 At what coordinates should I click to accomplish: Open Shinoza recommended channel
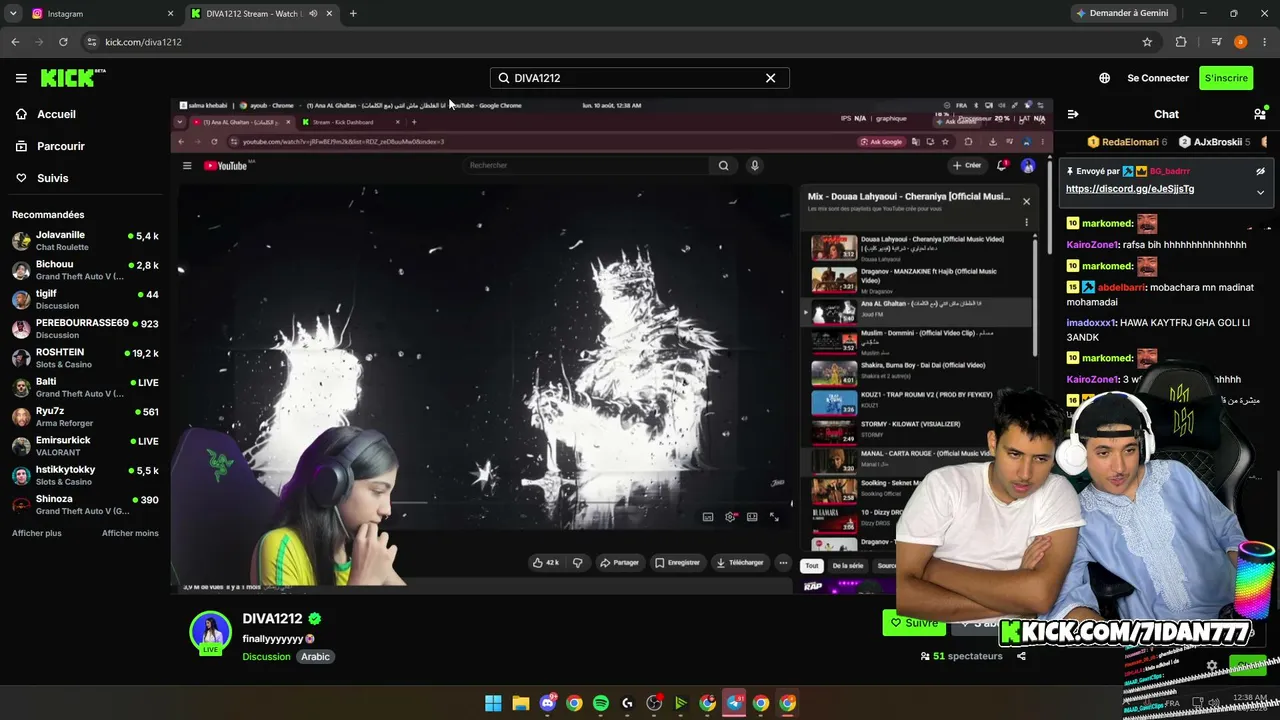85,504
